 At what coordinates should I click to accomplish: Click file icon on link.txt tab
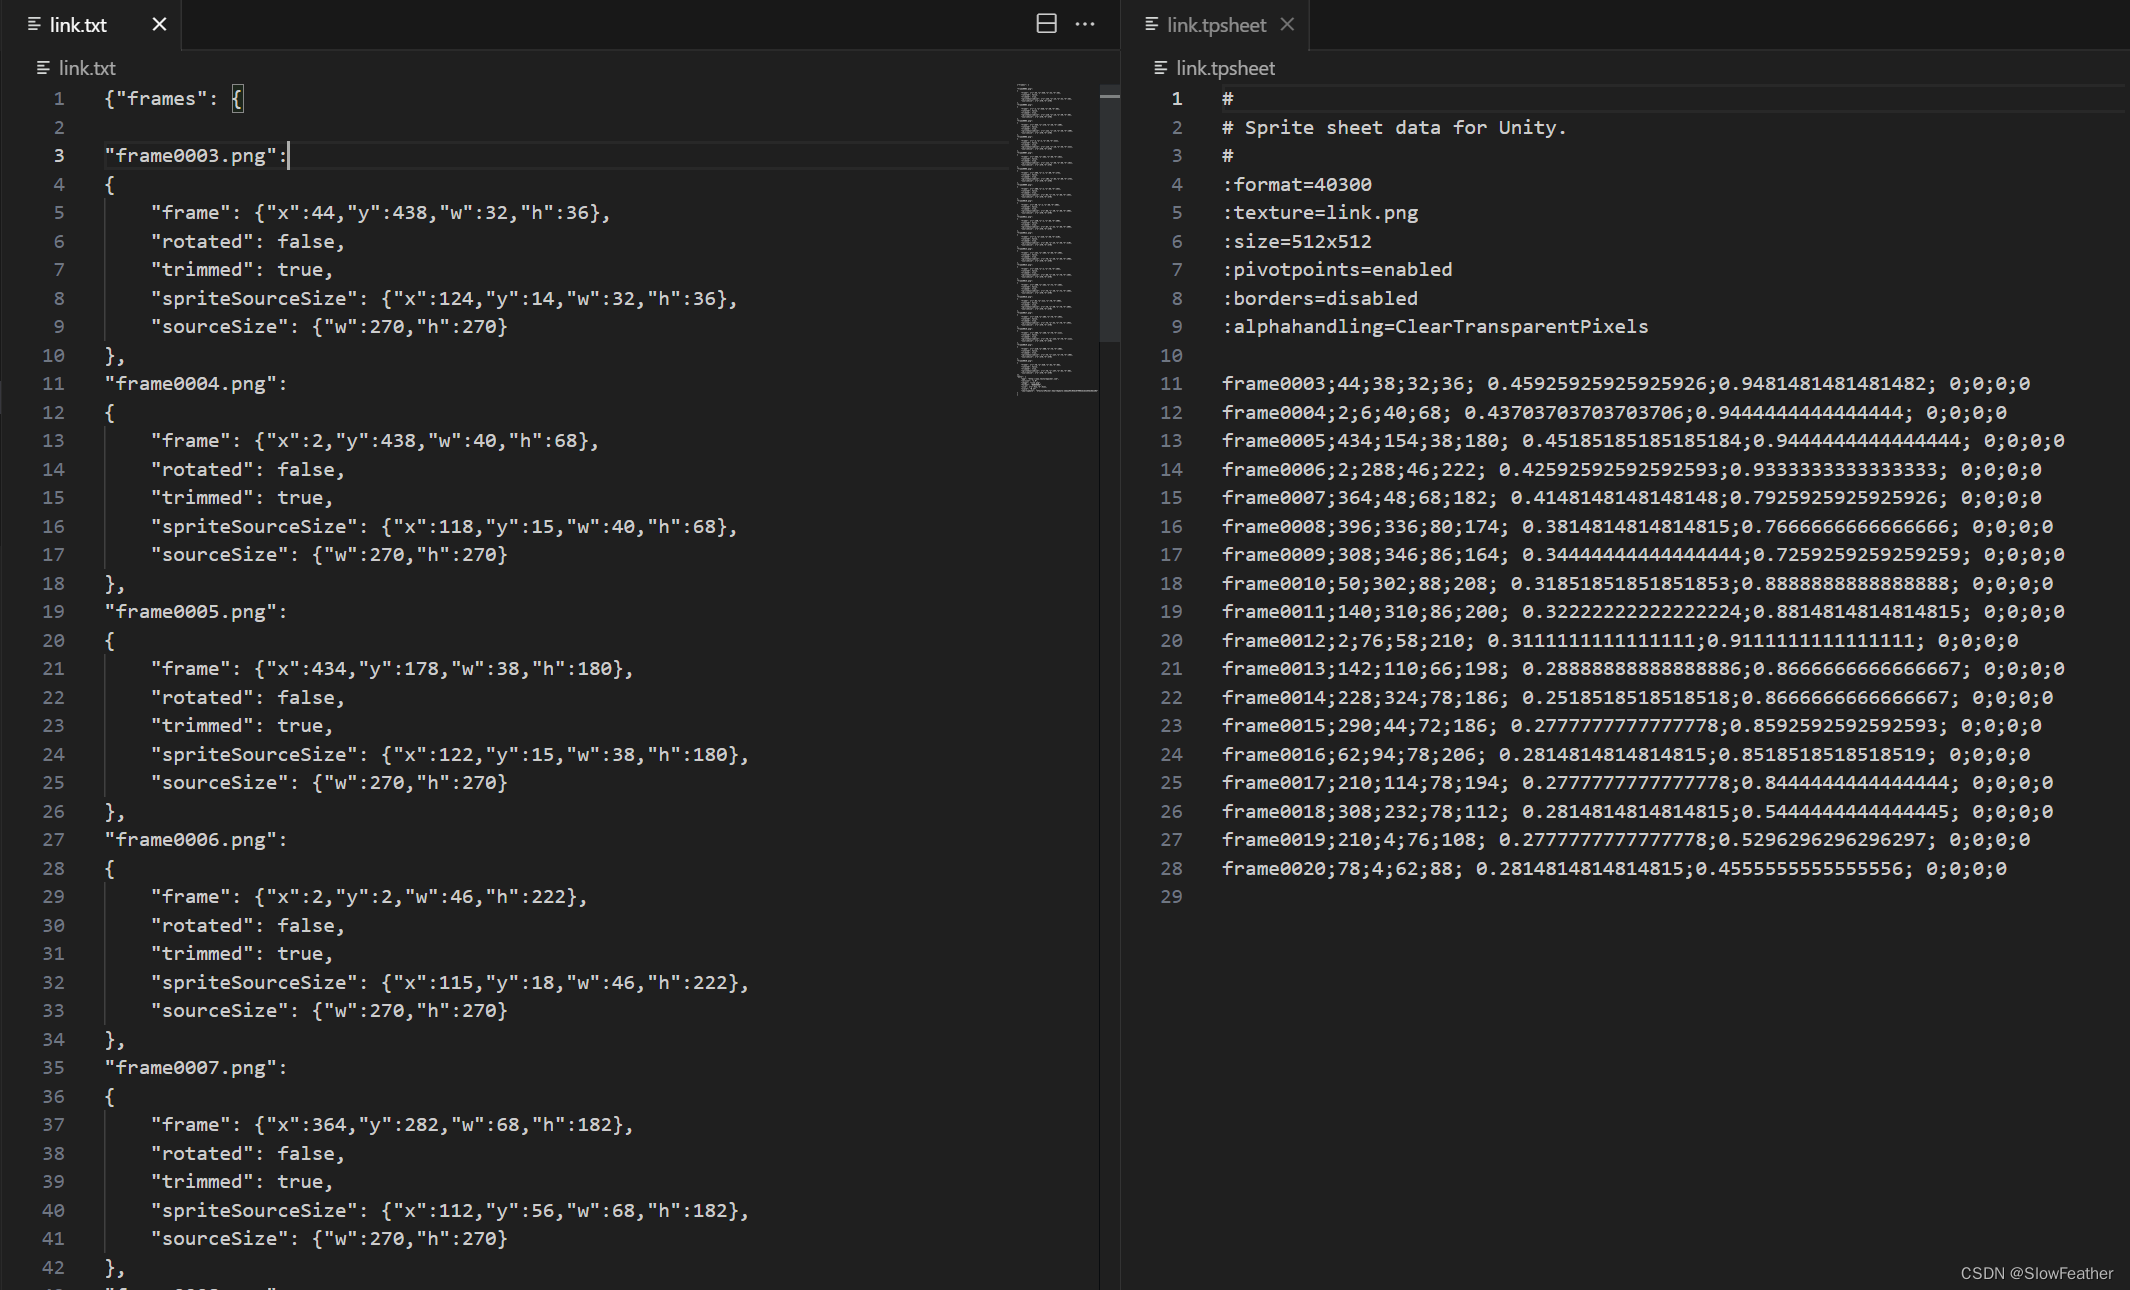pyautogui.click(x=34, y=24)
